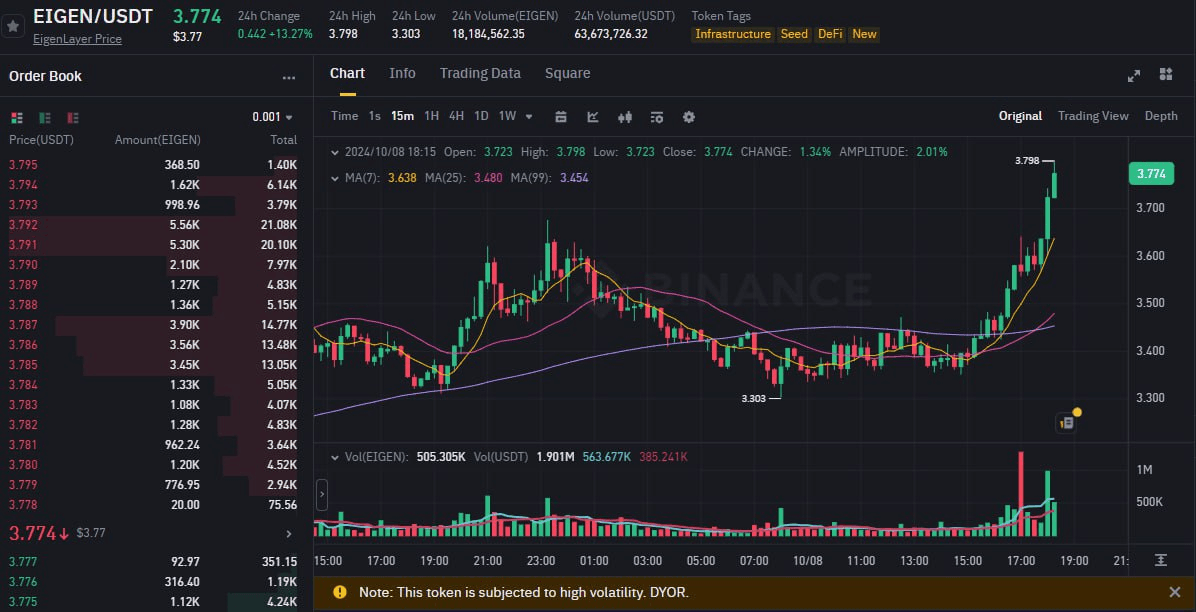Select the bid price 3.776 row
This screenshot has height=612, width=1196.
(153, 581)
